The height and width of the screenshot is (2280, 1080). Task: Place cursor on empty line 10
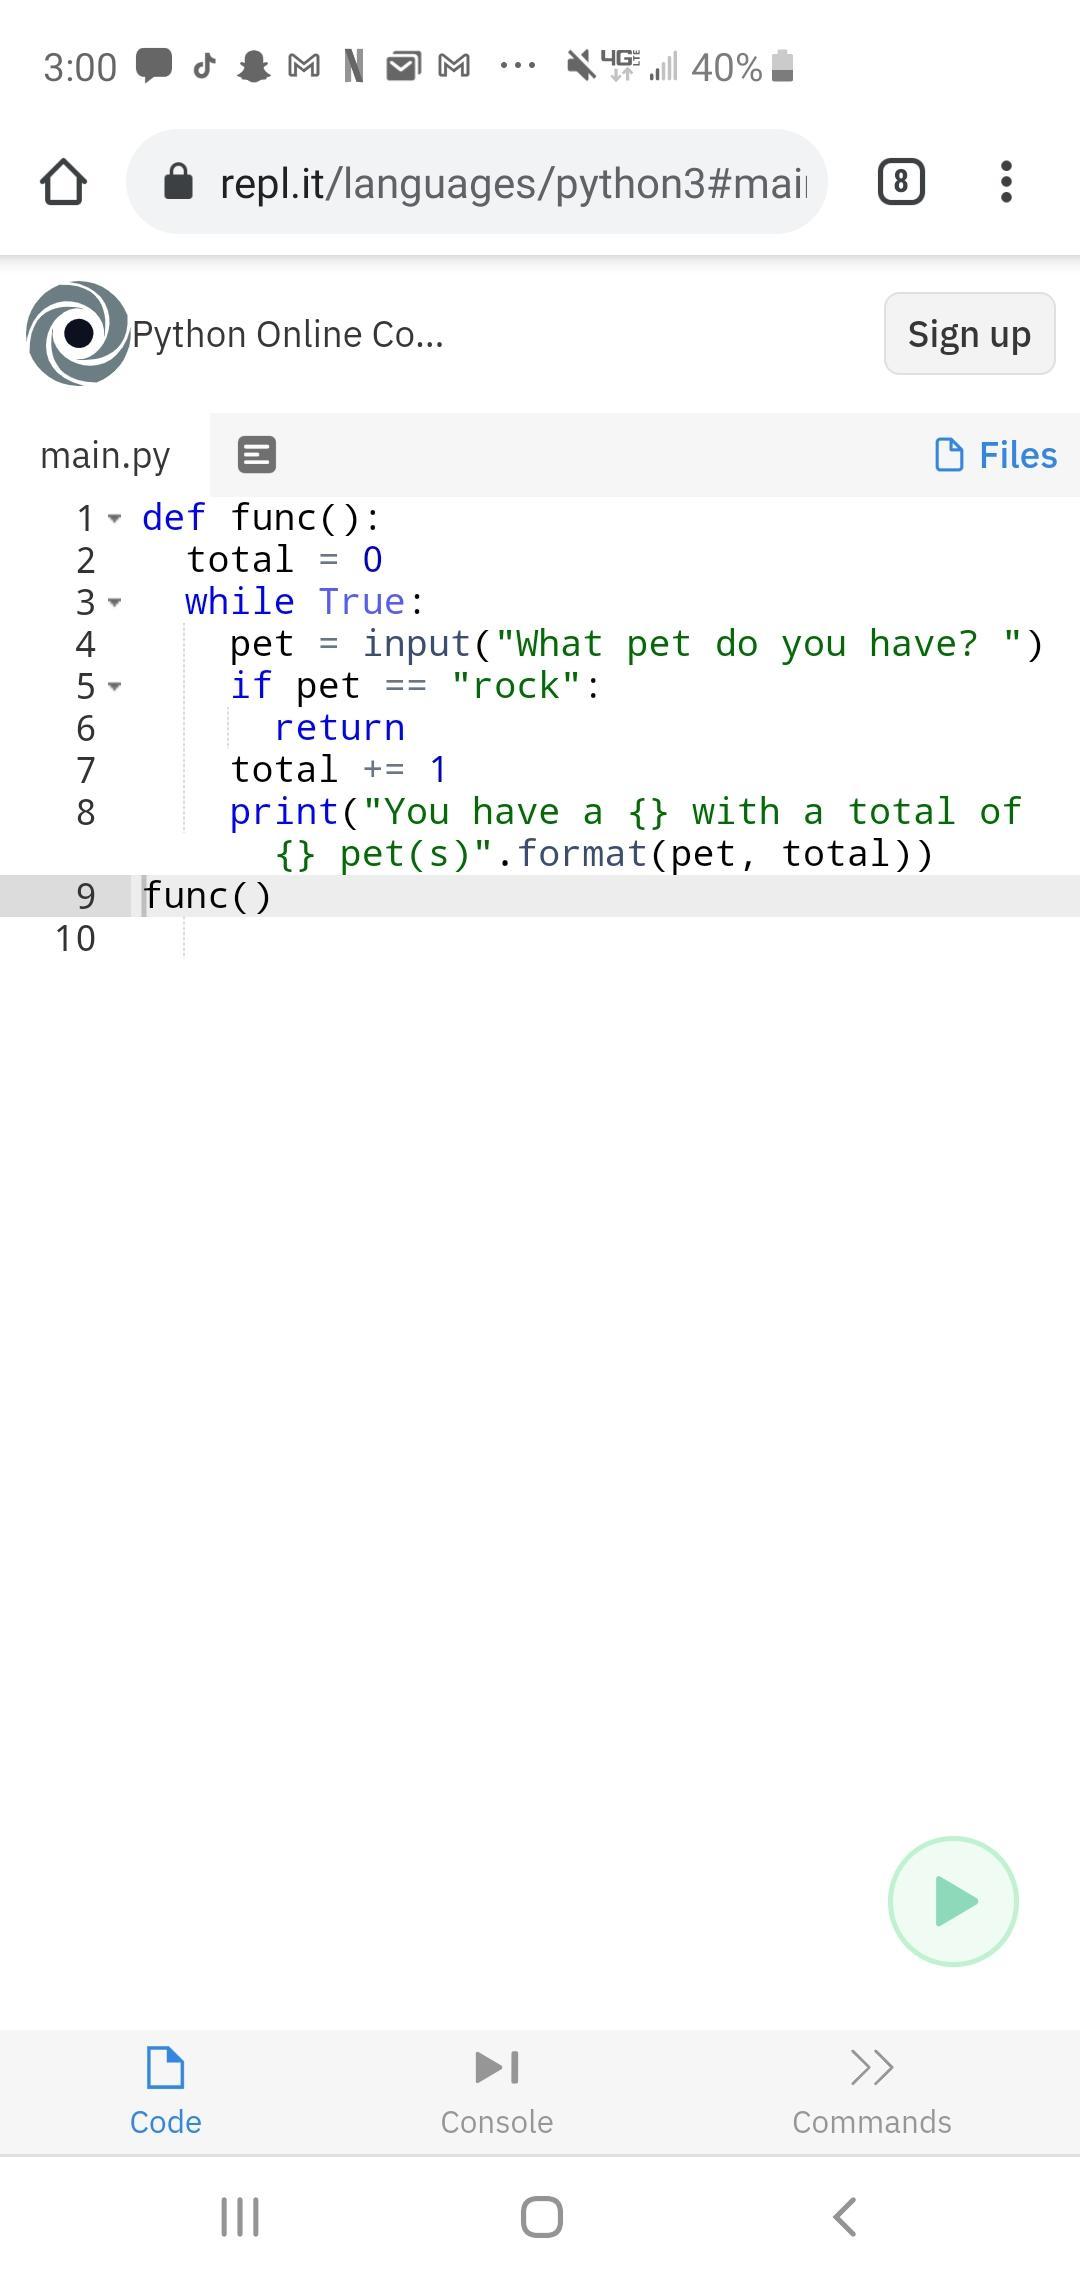(600, 938)
